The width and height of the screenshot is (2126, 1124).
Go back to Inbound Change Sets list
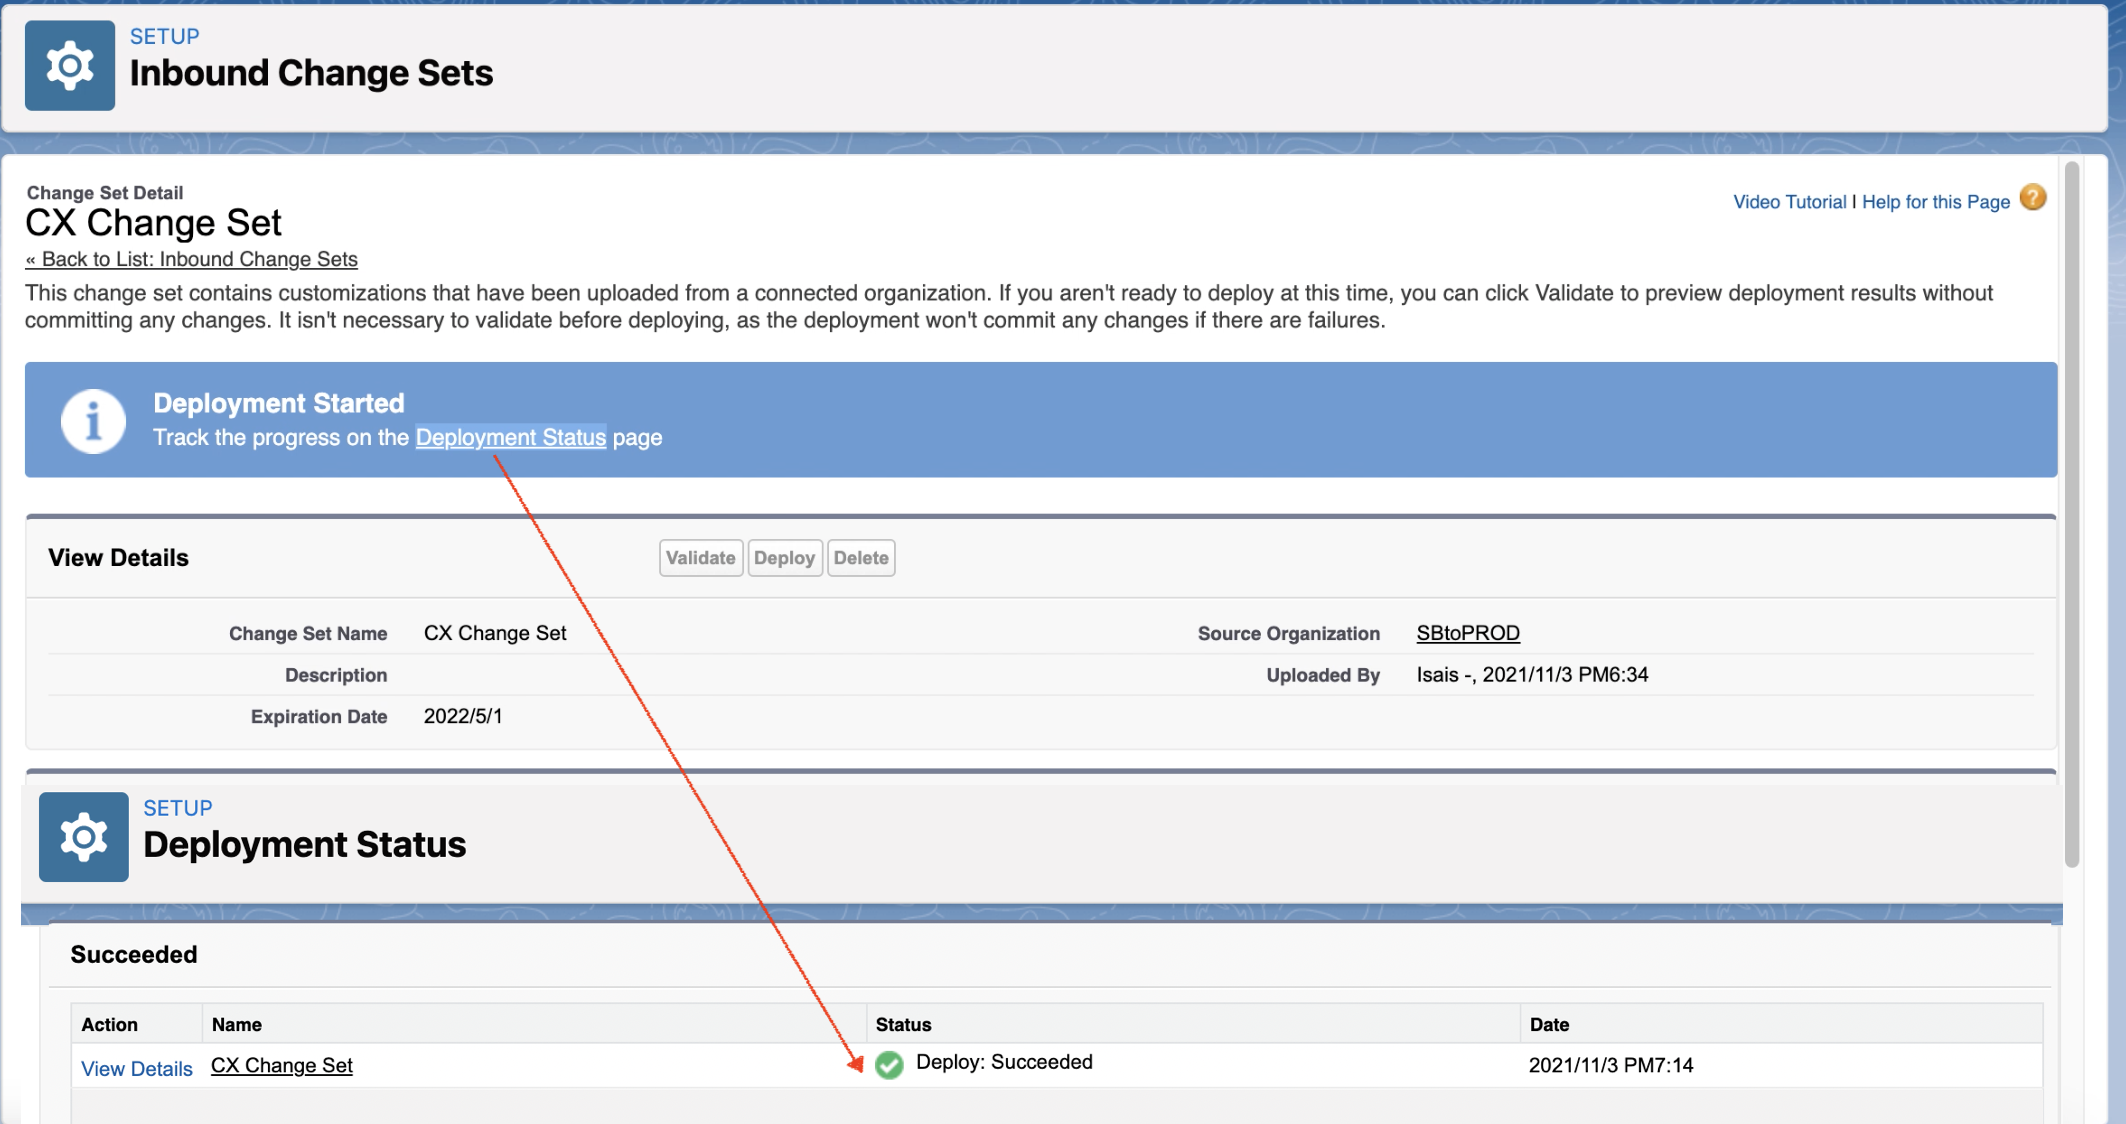click(191, 259)
